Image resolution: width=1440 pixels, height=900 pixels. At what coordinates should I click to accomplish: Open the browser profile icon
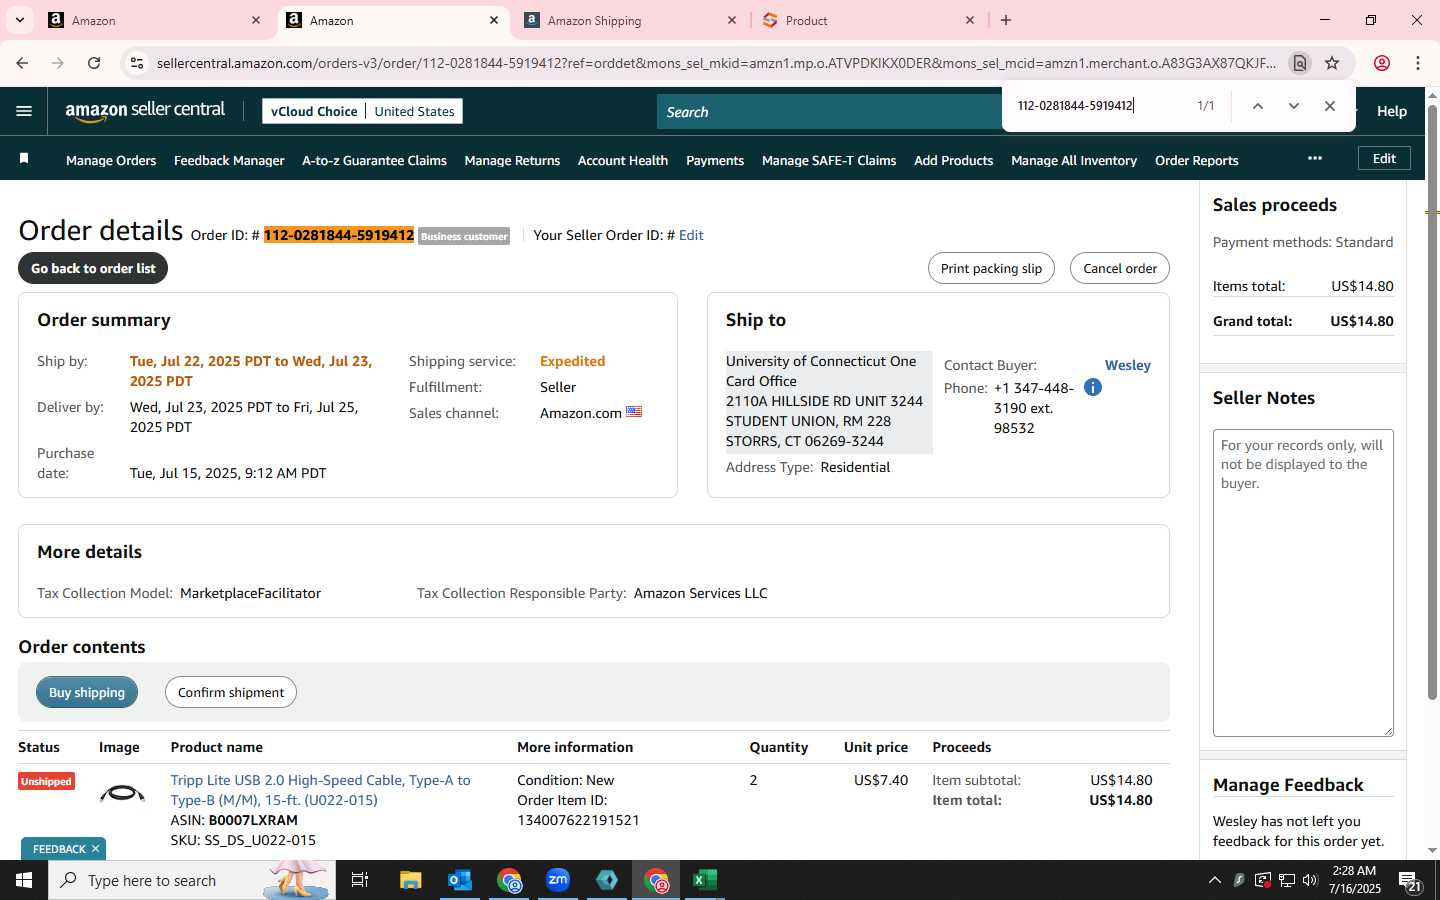tap(1382, 63)
